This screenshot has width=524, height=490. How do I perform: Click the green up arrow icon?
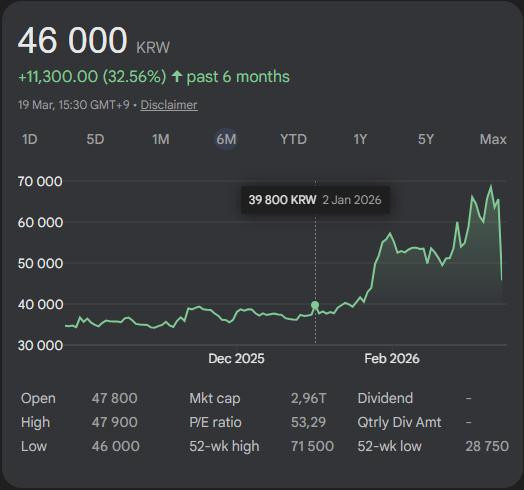click(176, 77)
